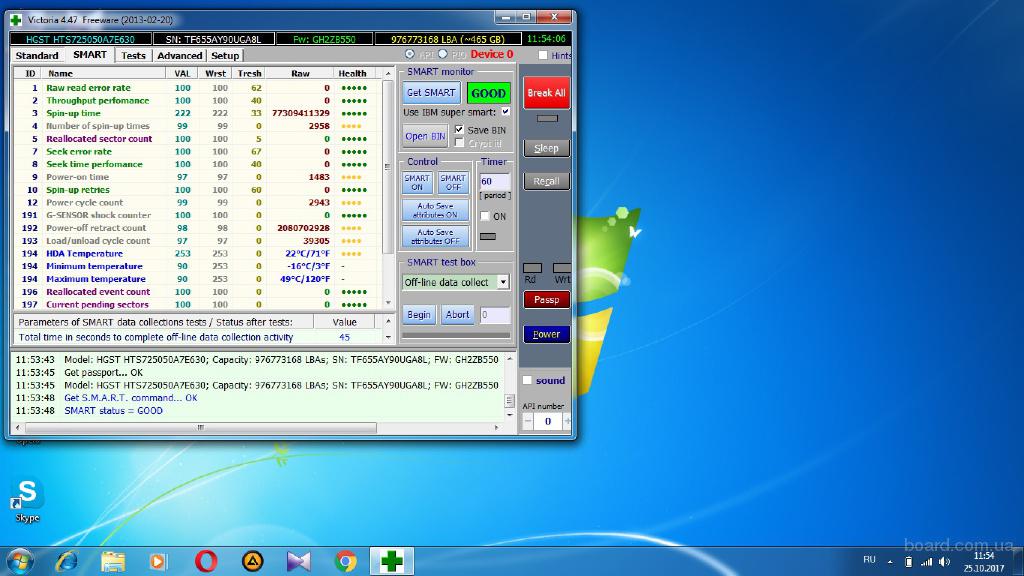Select the API radio button

tap(410, 54)
